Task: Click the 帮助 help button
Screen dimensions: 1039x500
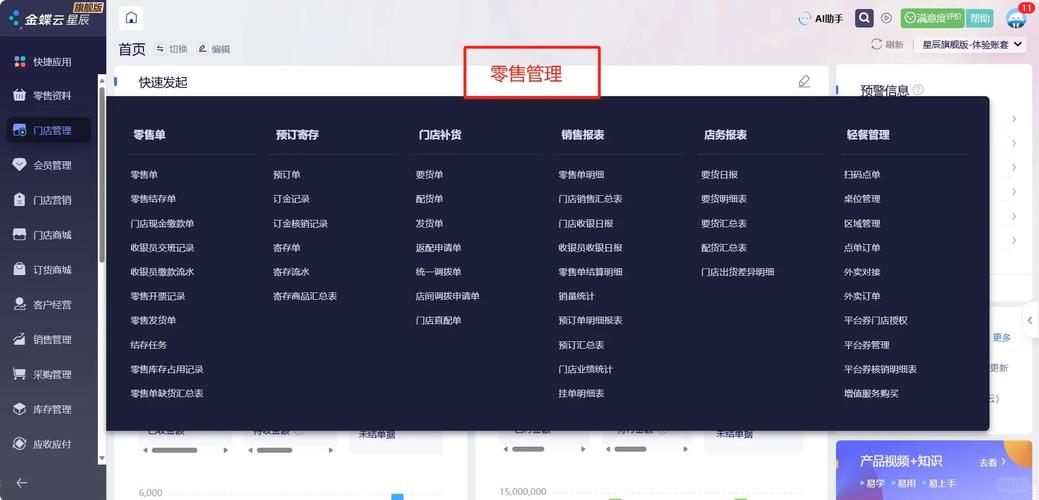Action: coord(980,18)
